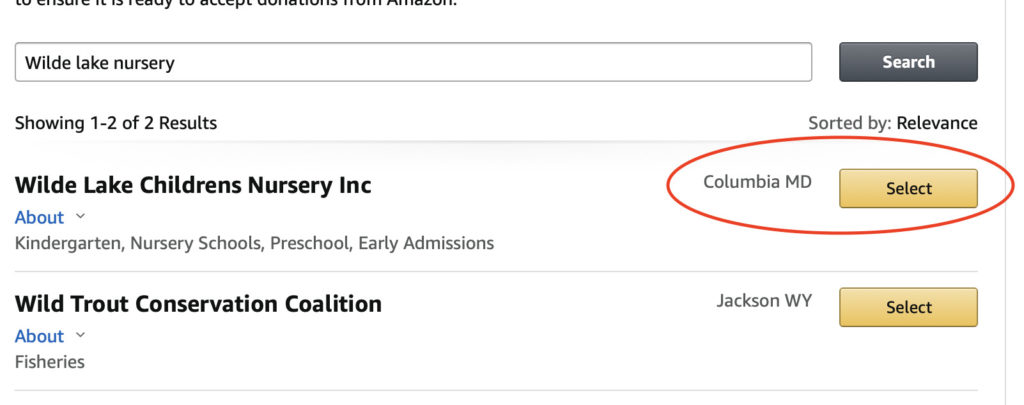Open About link under Wilde Lake Childrens Nursery
This screenshot has height=405, width=1024.
[39, 217]
